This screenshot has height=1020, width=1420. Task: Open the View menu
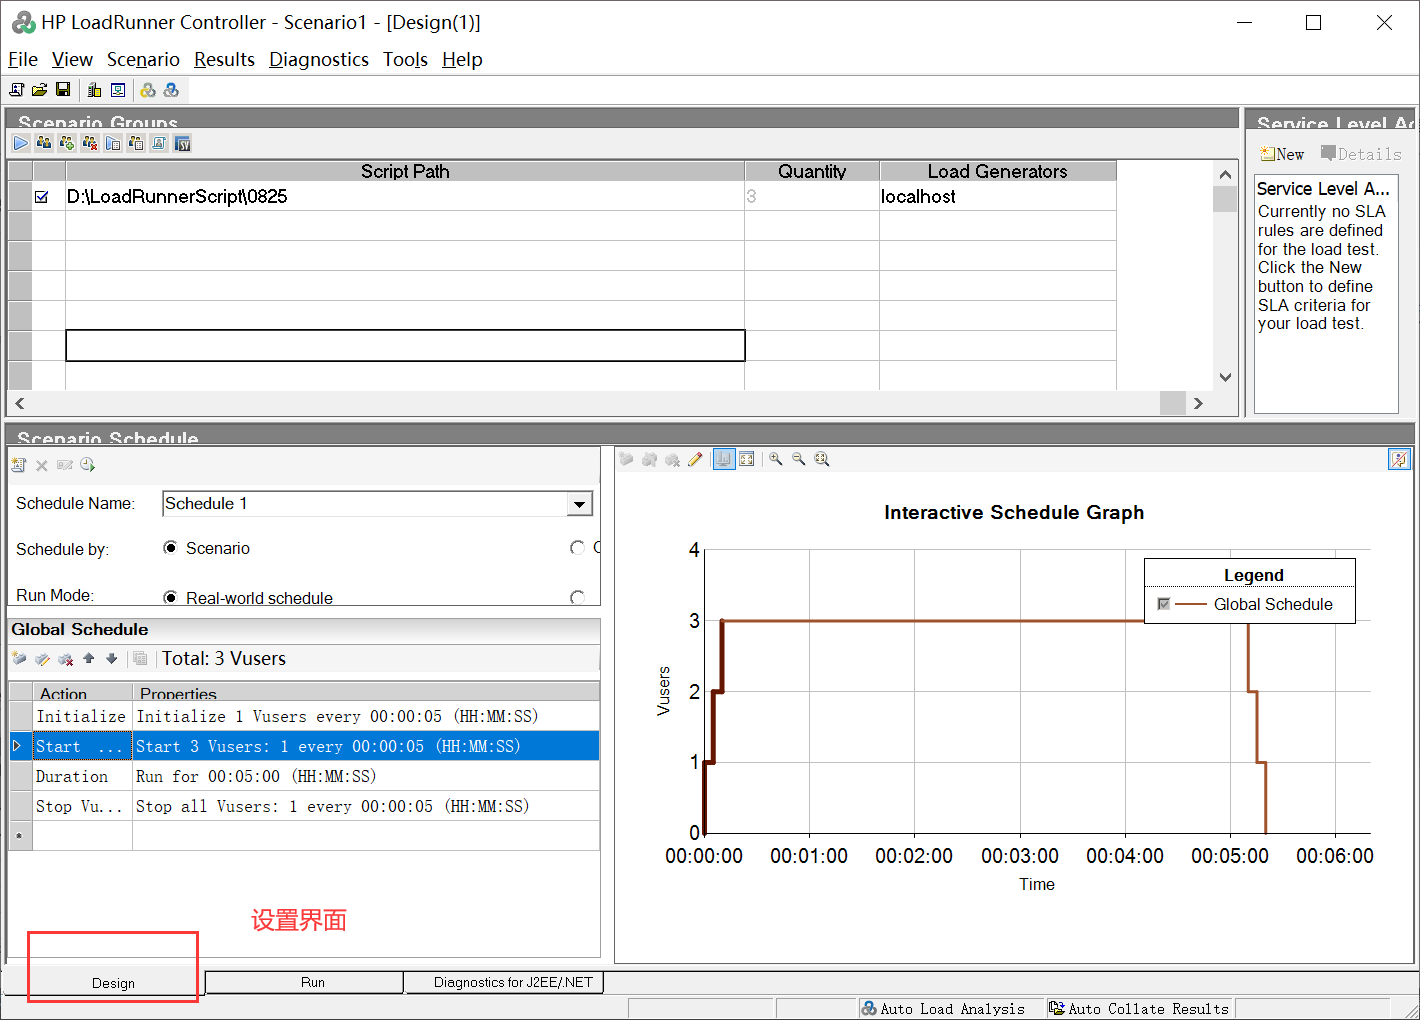click(x=72, y=60)
